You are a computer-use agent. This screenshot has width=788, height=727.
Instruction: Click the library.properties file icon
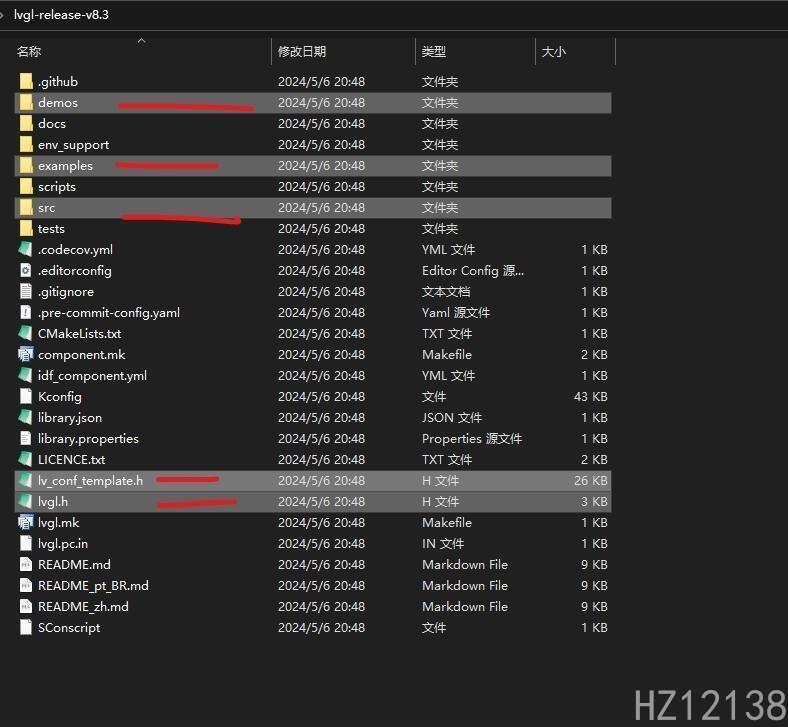[26, 439]
